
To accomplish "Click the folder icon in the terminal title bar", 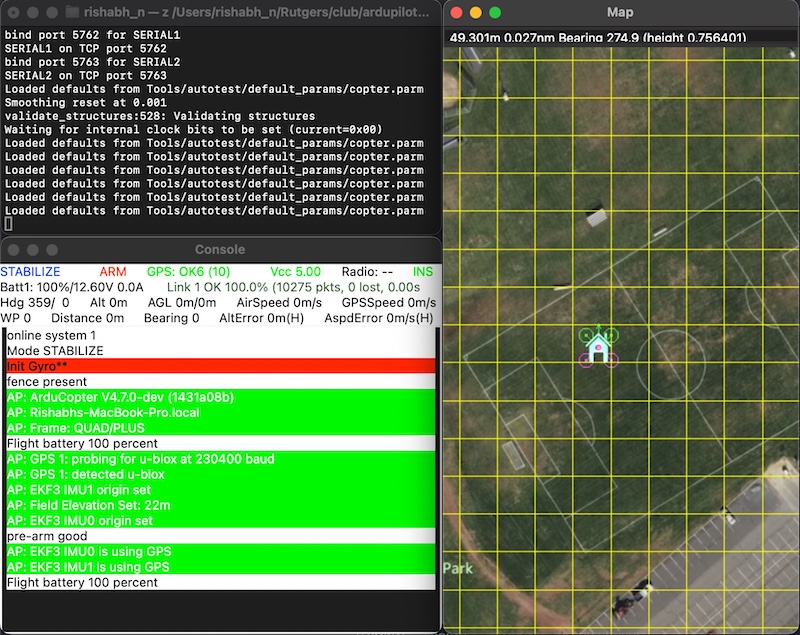I will [72, 13].
